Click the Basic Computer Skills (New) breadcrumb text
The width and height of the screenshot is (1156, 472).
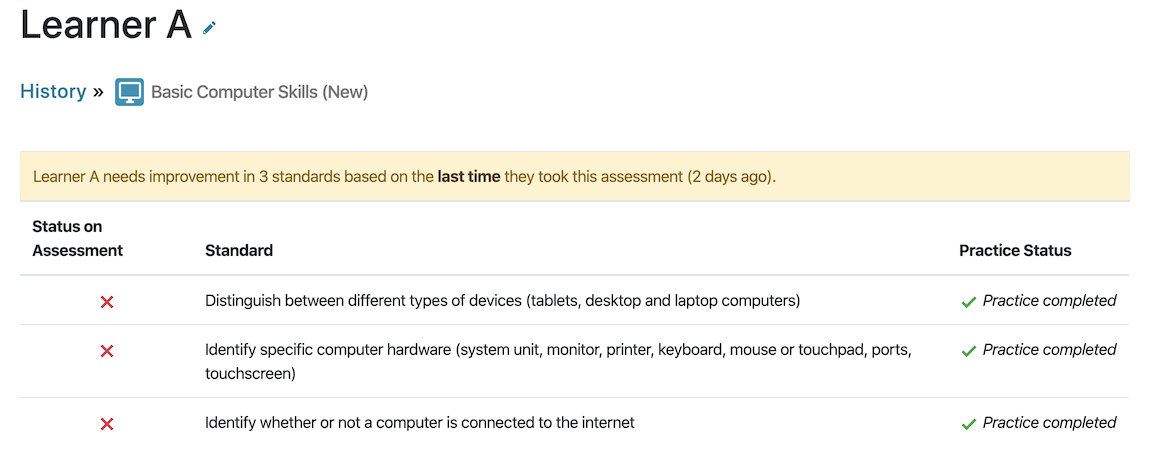pos(259,92)
